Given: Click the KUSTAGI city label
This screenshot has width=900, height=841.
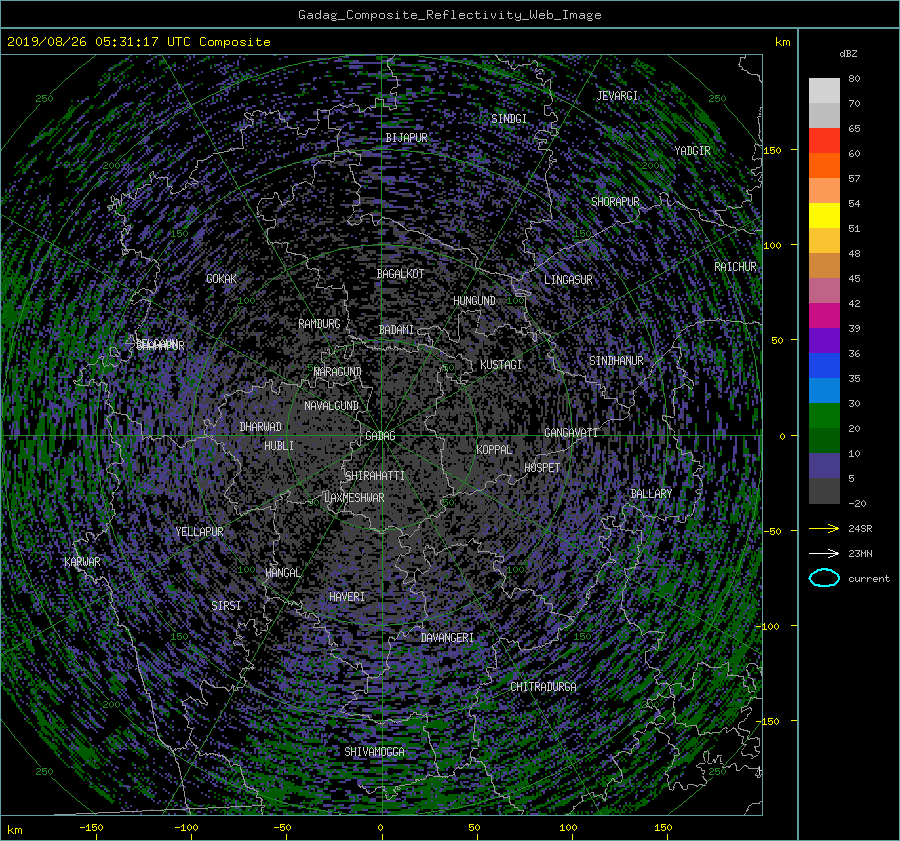Looking at the screenshot, I should pos(501,365).
